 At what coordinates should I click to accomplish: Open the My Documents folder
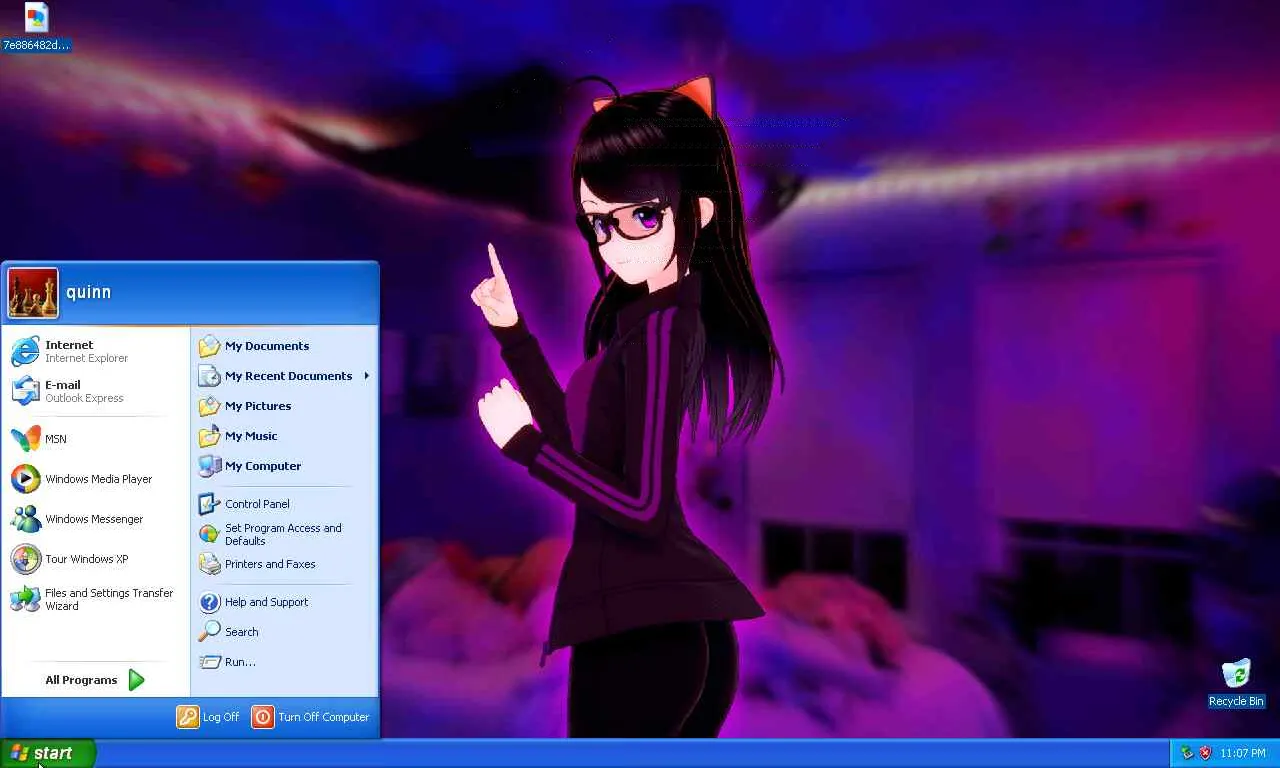click(284, 346)
